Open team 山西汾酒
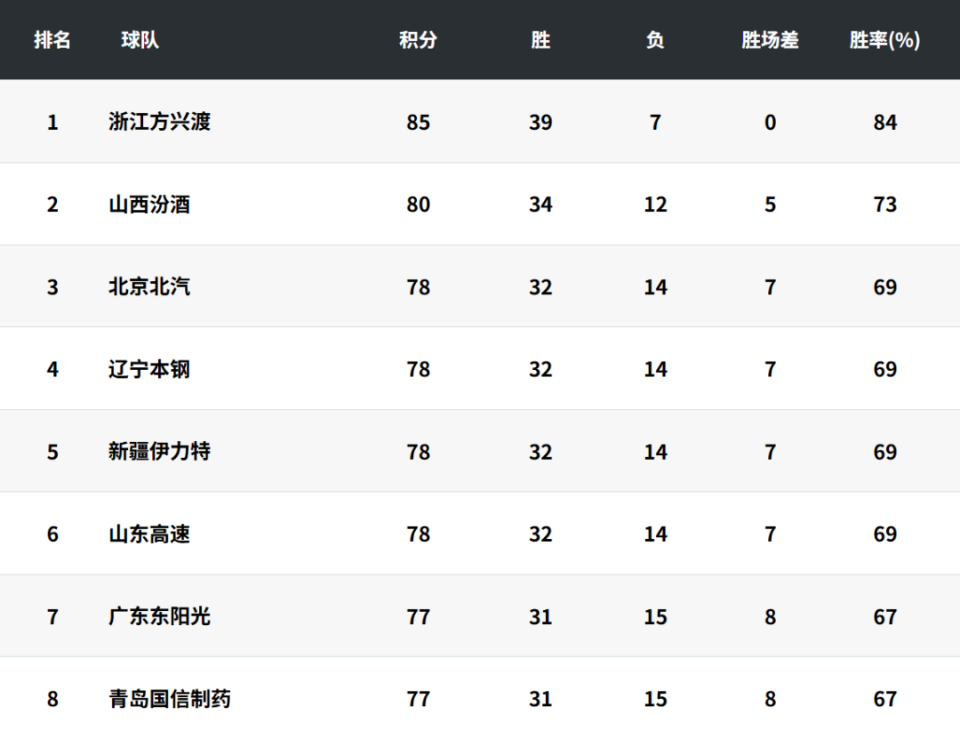This screenshot has width=960, height=739. point(149,204)
